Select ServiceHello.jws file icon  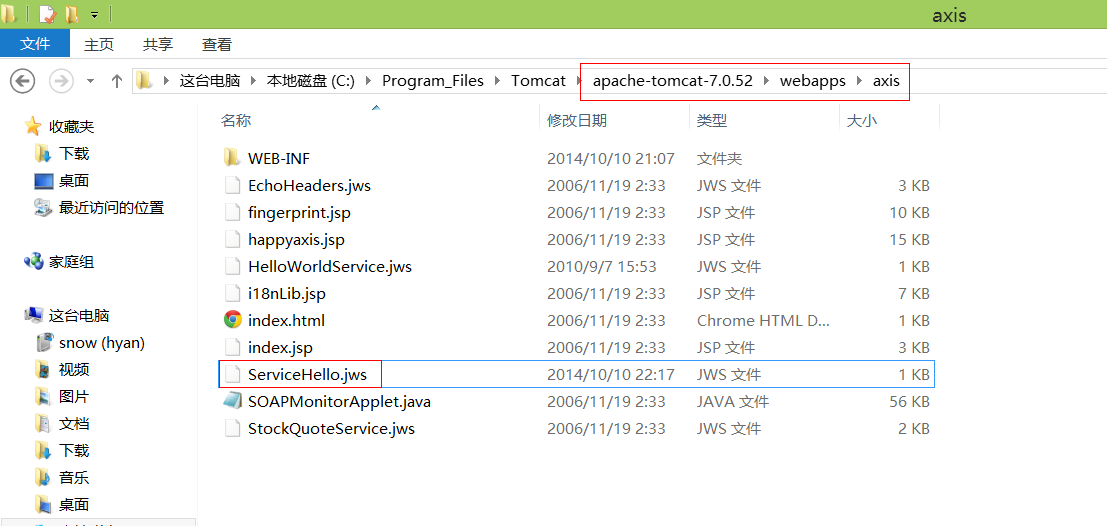[232, 374]
